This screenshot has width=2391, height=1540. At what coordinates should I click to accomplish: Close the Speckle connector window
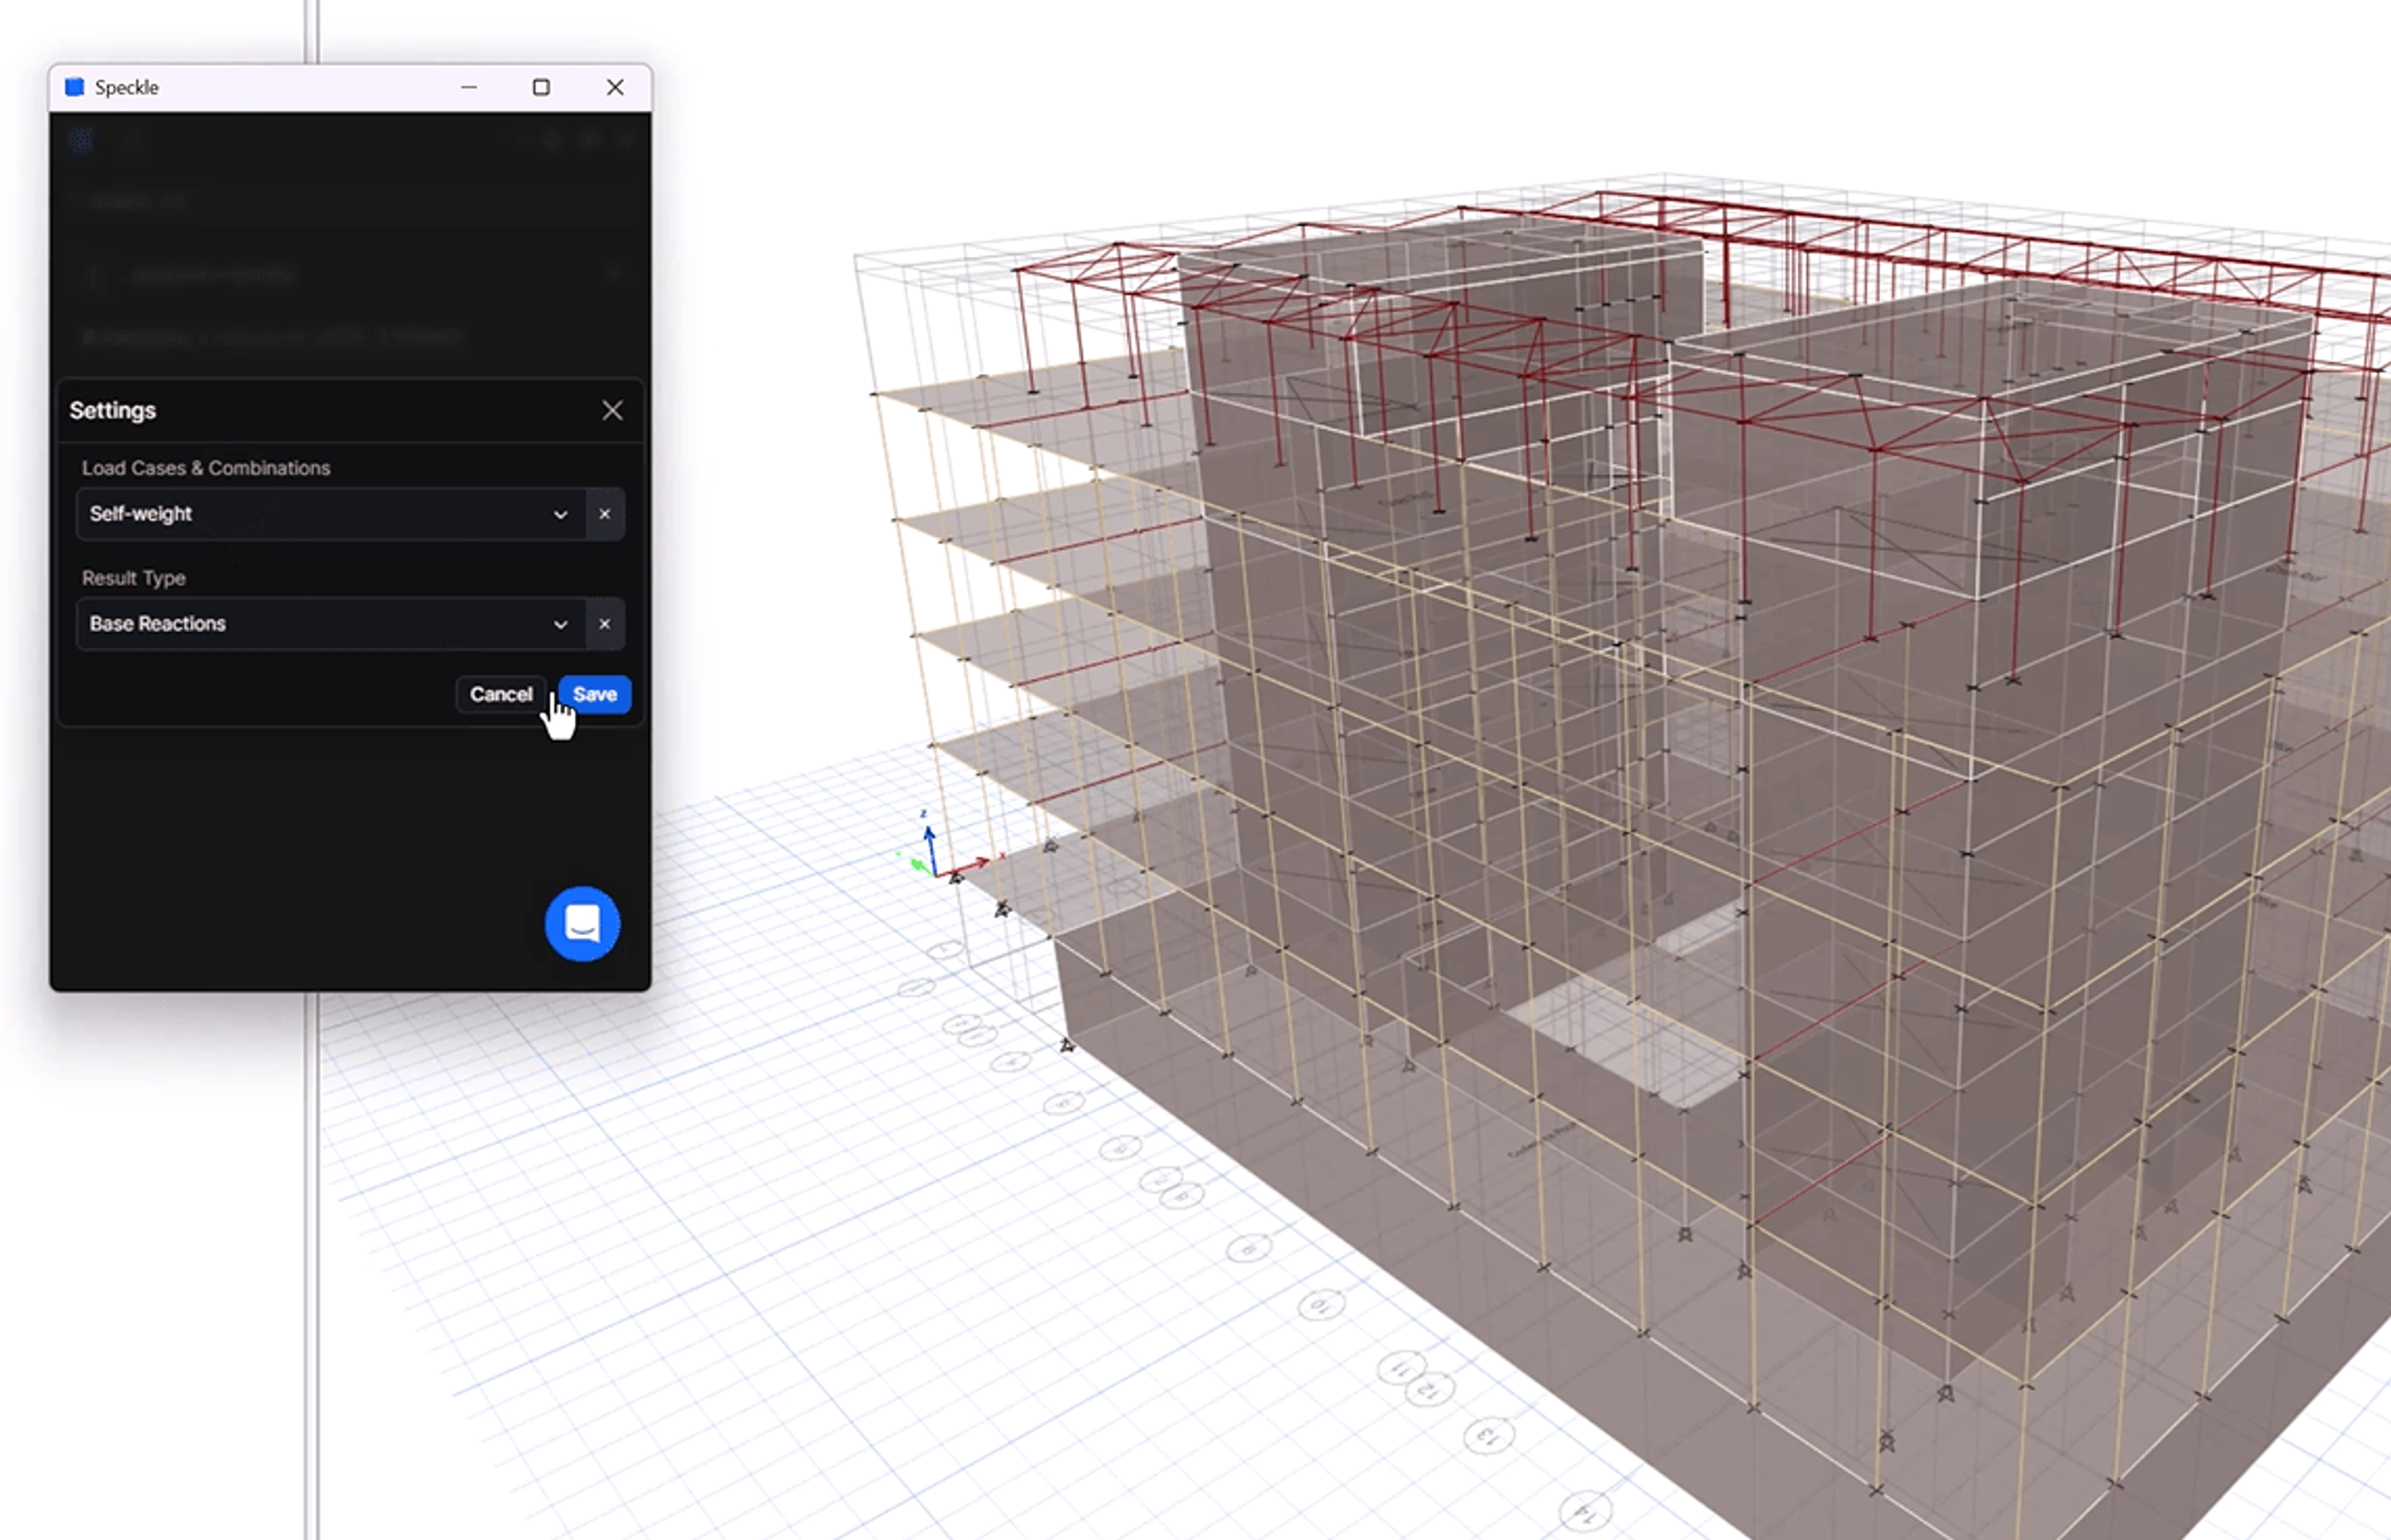pos(615,87)
